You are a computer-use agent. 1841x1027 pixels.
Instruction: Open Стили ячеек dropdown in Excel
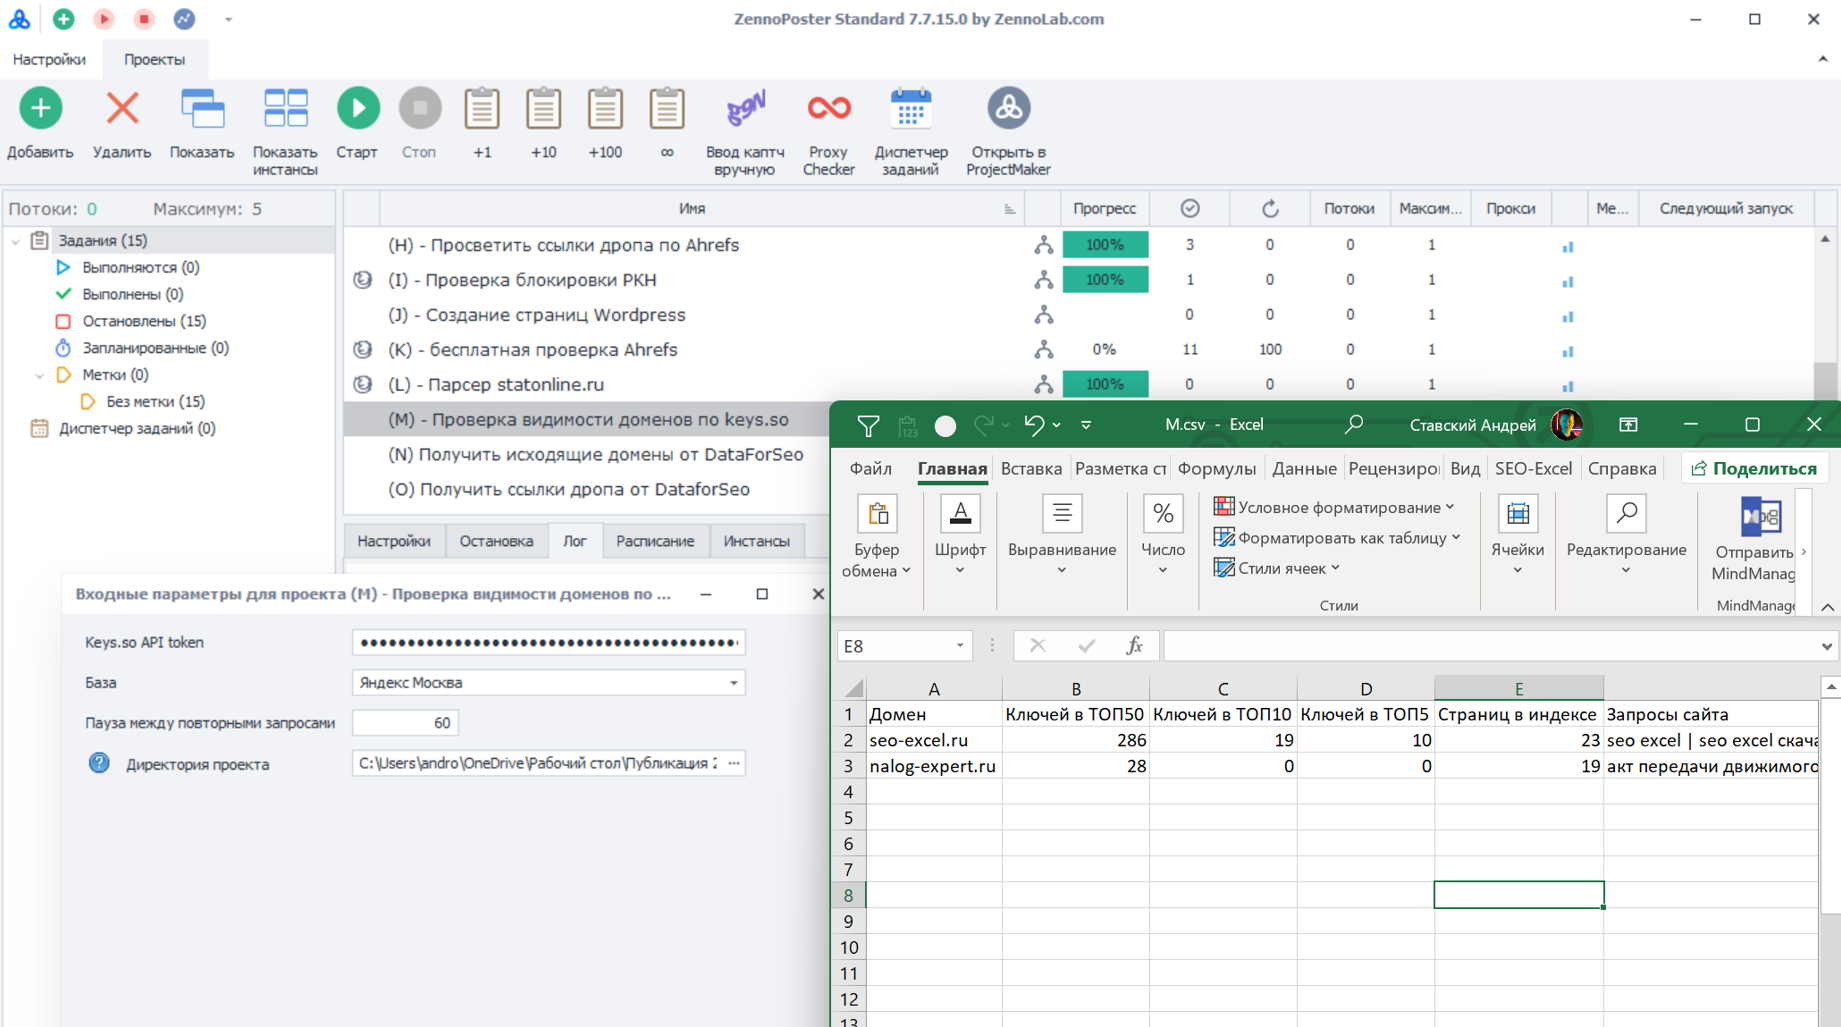(1276, 568)
